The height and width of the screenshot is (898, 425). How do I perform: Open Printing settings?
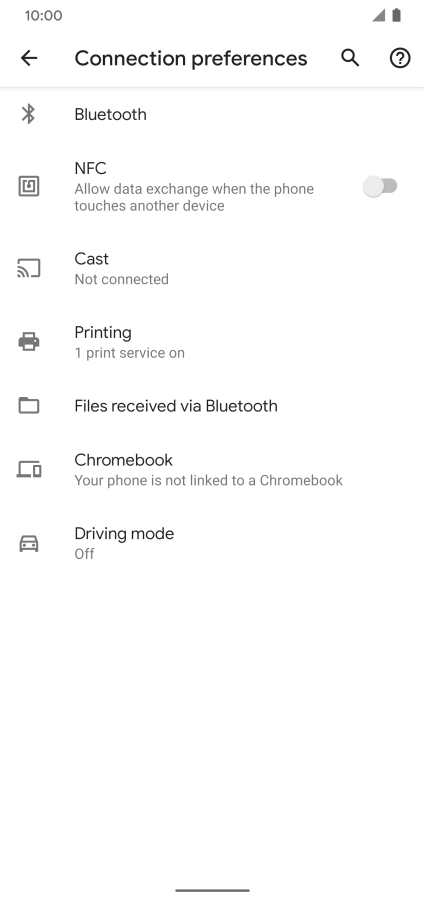pyautogui.click(x=212, y=342)
